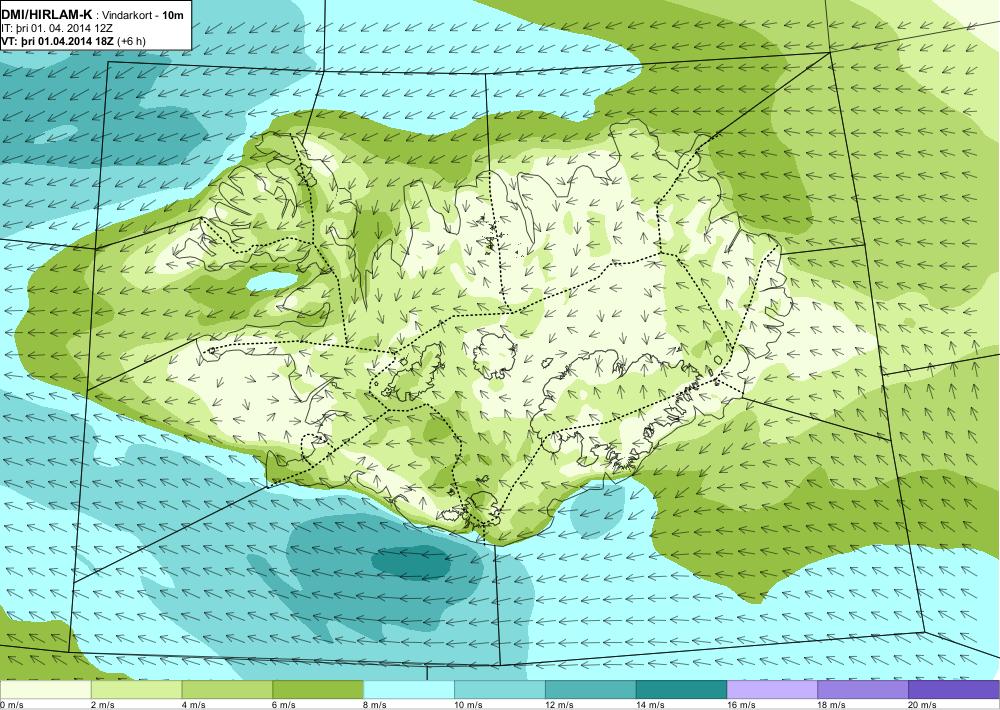1000x710 pixels.
Task: Click the dark purple 20 m/s legend swatch
Action: (x=954, y=690)
